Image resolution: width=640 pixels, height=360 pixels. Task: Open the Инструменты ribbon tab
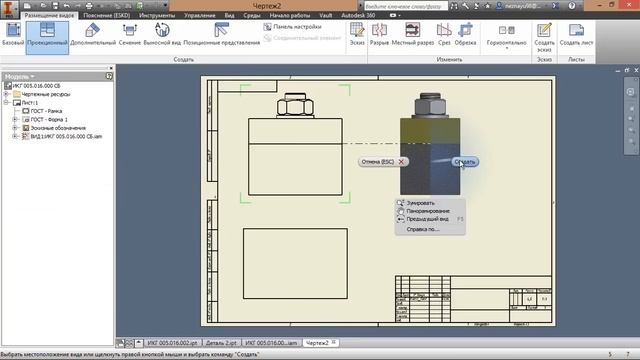tap(157, 16)
